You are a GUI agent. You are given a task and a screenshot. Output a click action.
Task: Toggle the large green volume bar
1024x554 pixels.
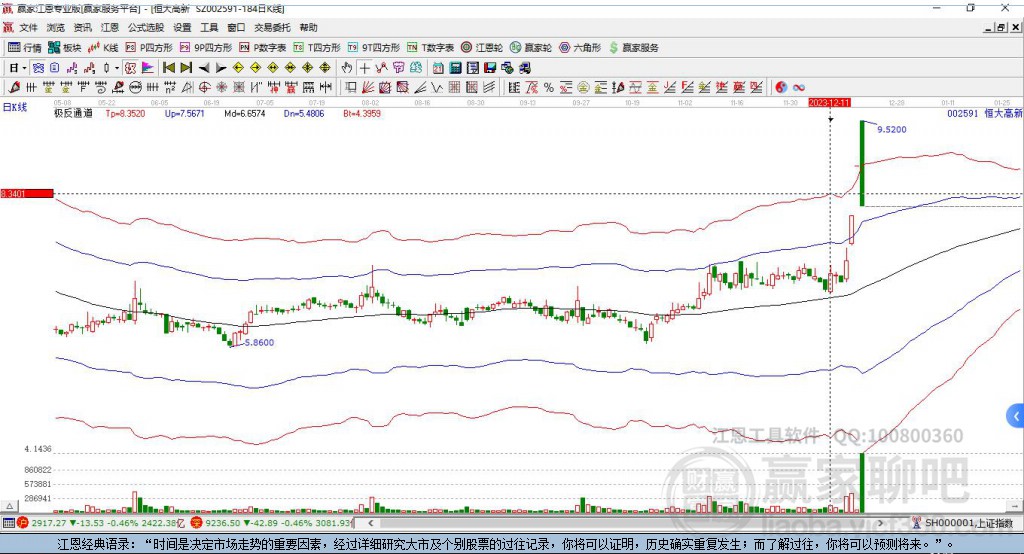click(862, 483)
